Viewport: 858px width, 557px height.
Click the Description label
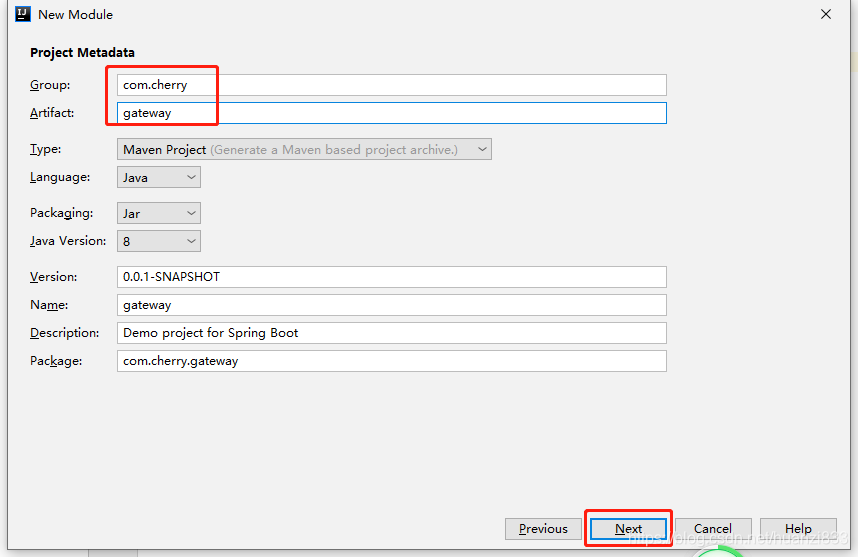65,333
